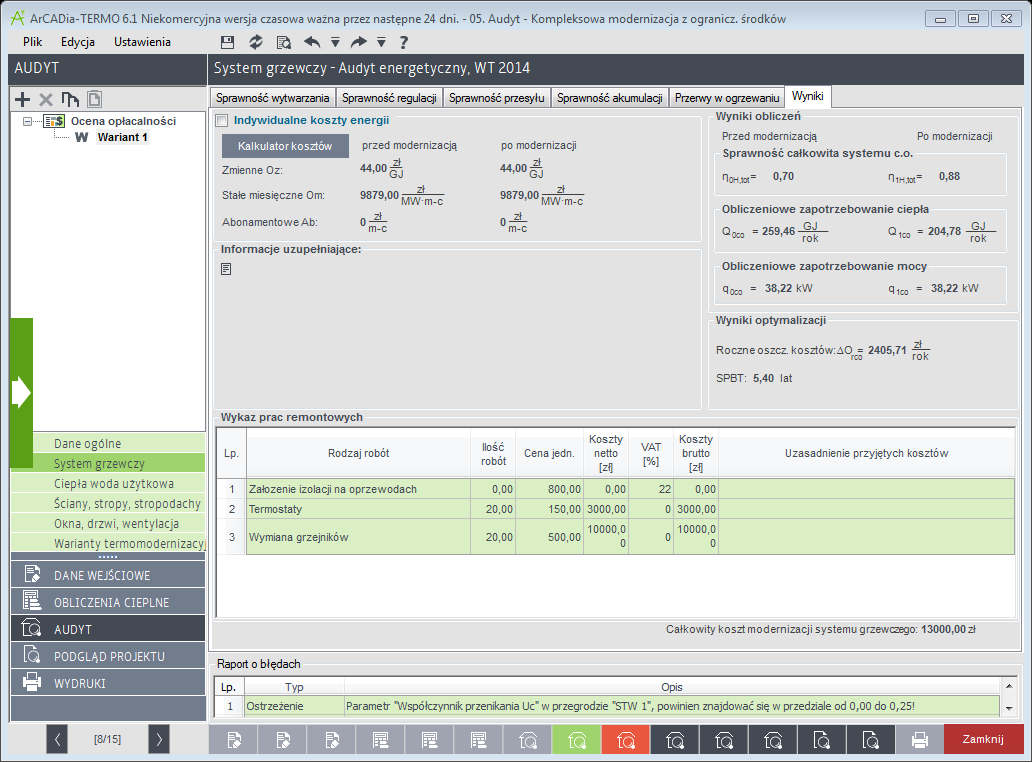The height and width of the screenshot is (762, 1032).
Task: Click the W icon beside Wariant 1
Action: [x=82, y=137]
